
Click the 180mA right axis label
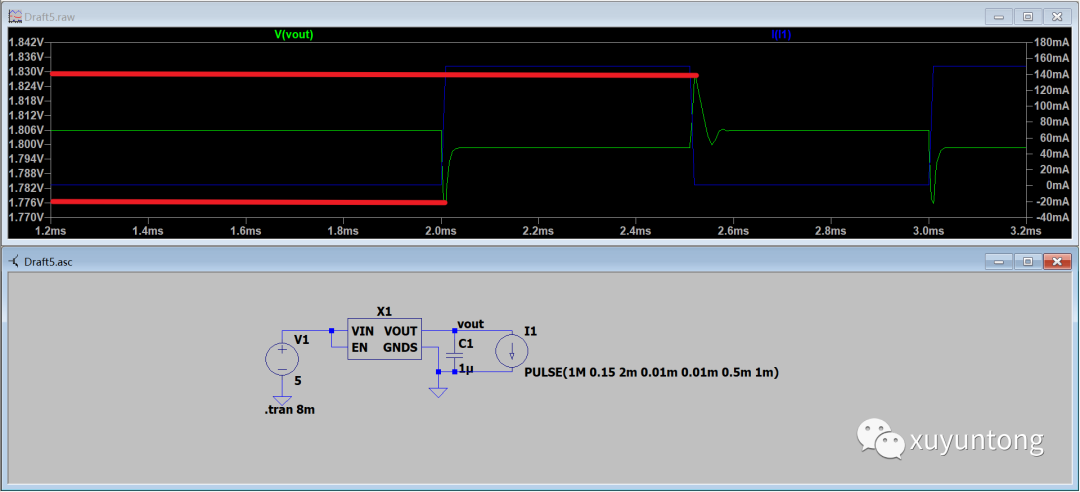(x=1050, y=42)
